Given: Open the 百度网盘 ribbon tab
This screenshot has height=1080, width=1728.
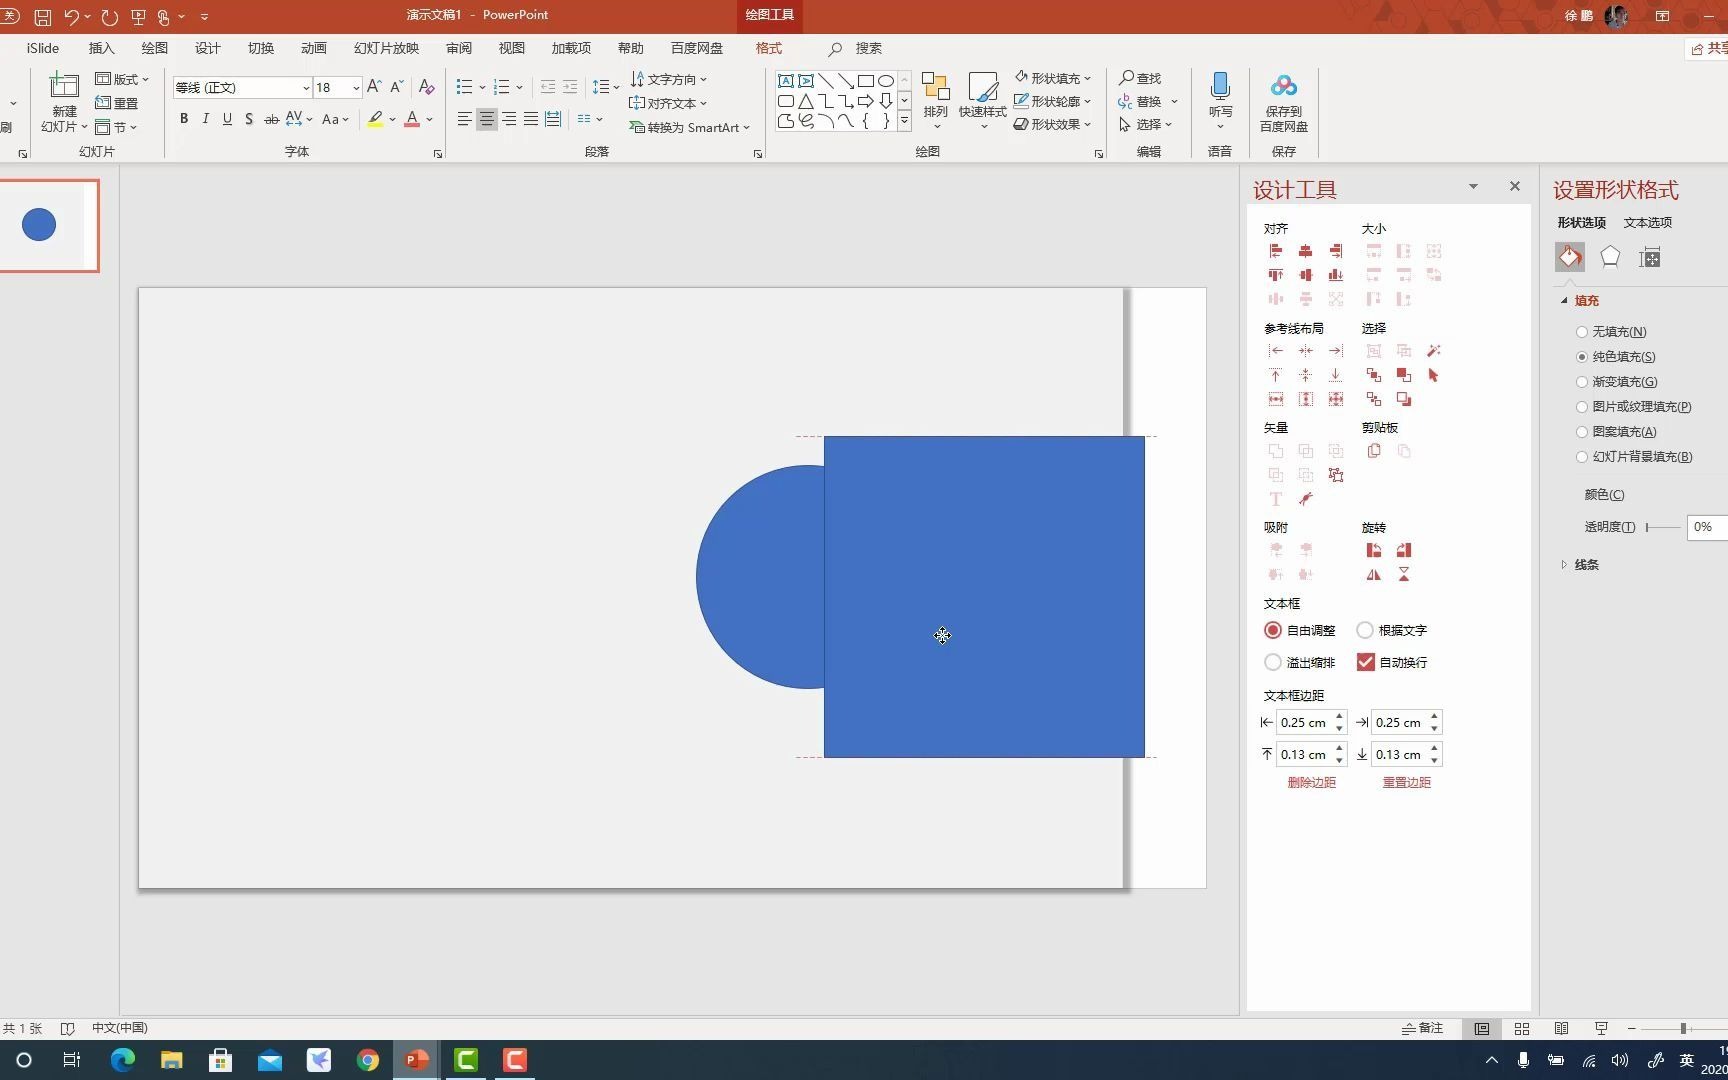Looking at the screenshot, I should (x=697, y=47).
